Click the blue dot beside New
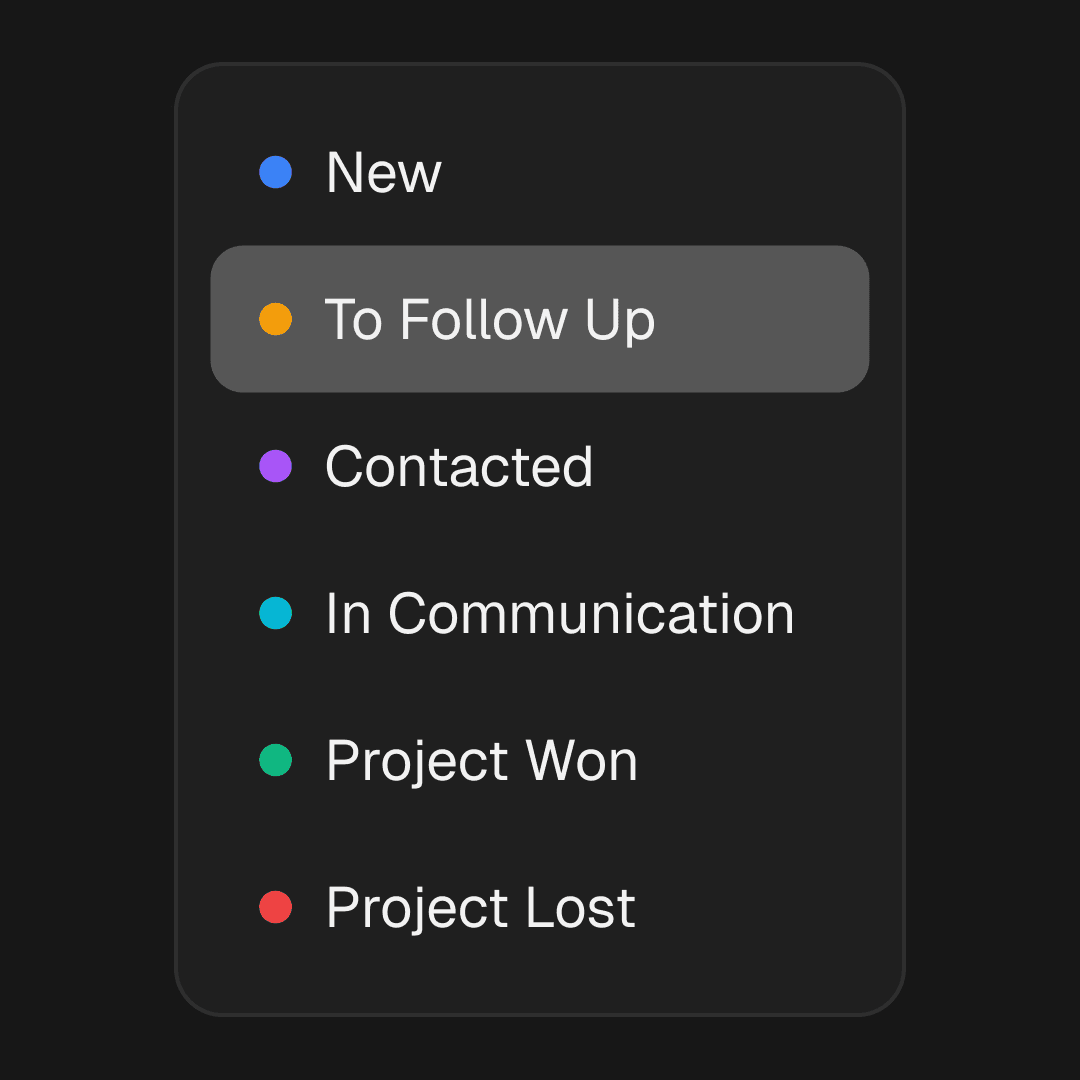 pyautogui.click(x=275, y=172)
